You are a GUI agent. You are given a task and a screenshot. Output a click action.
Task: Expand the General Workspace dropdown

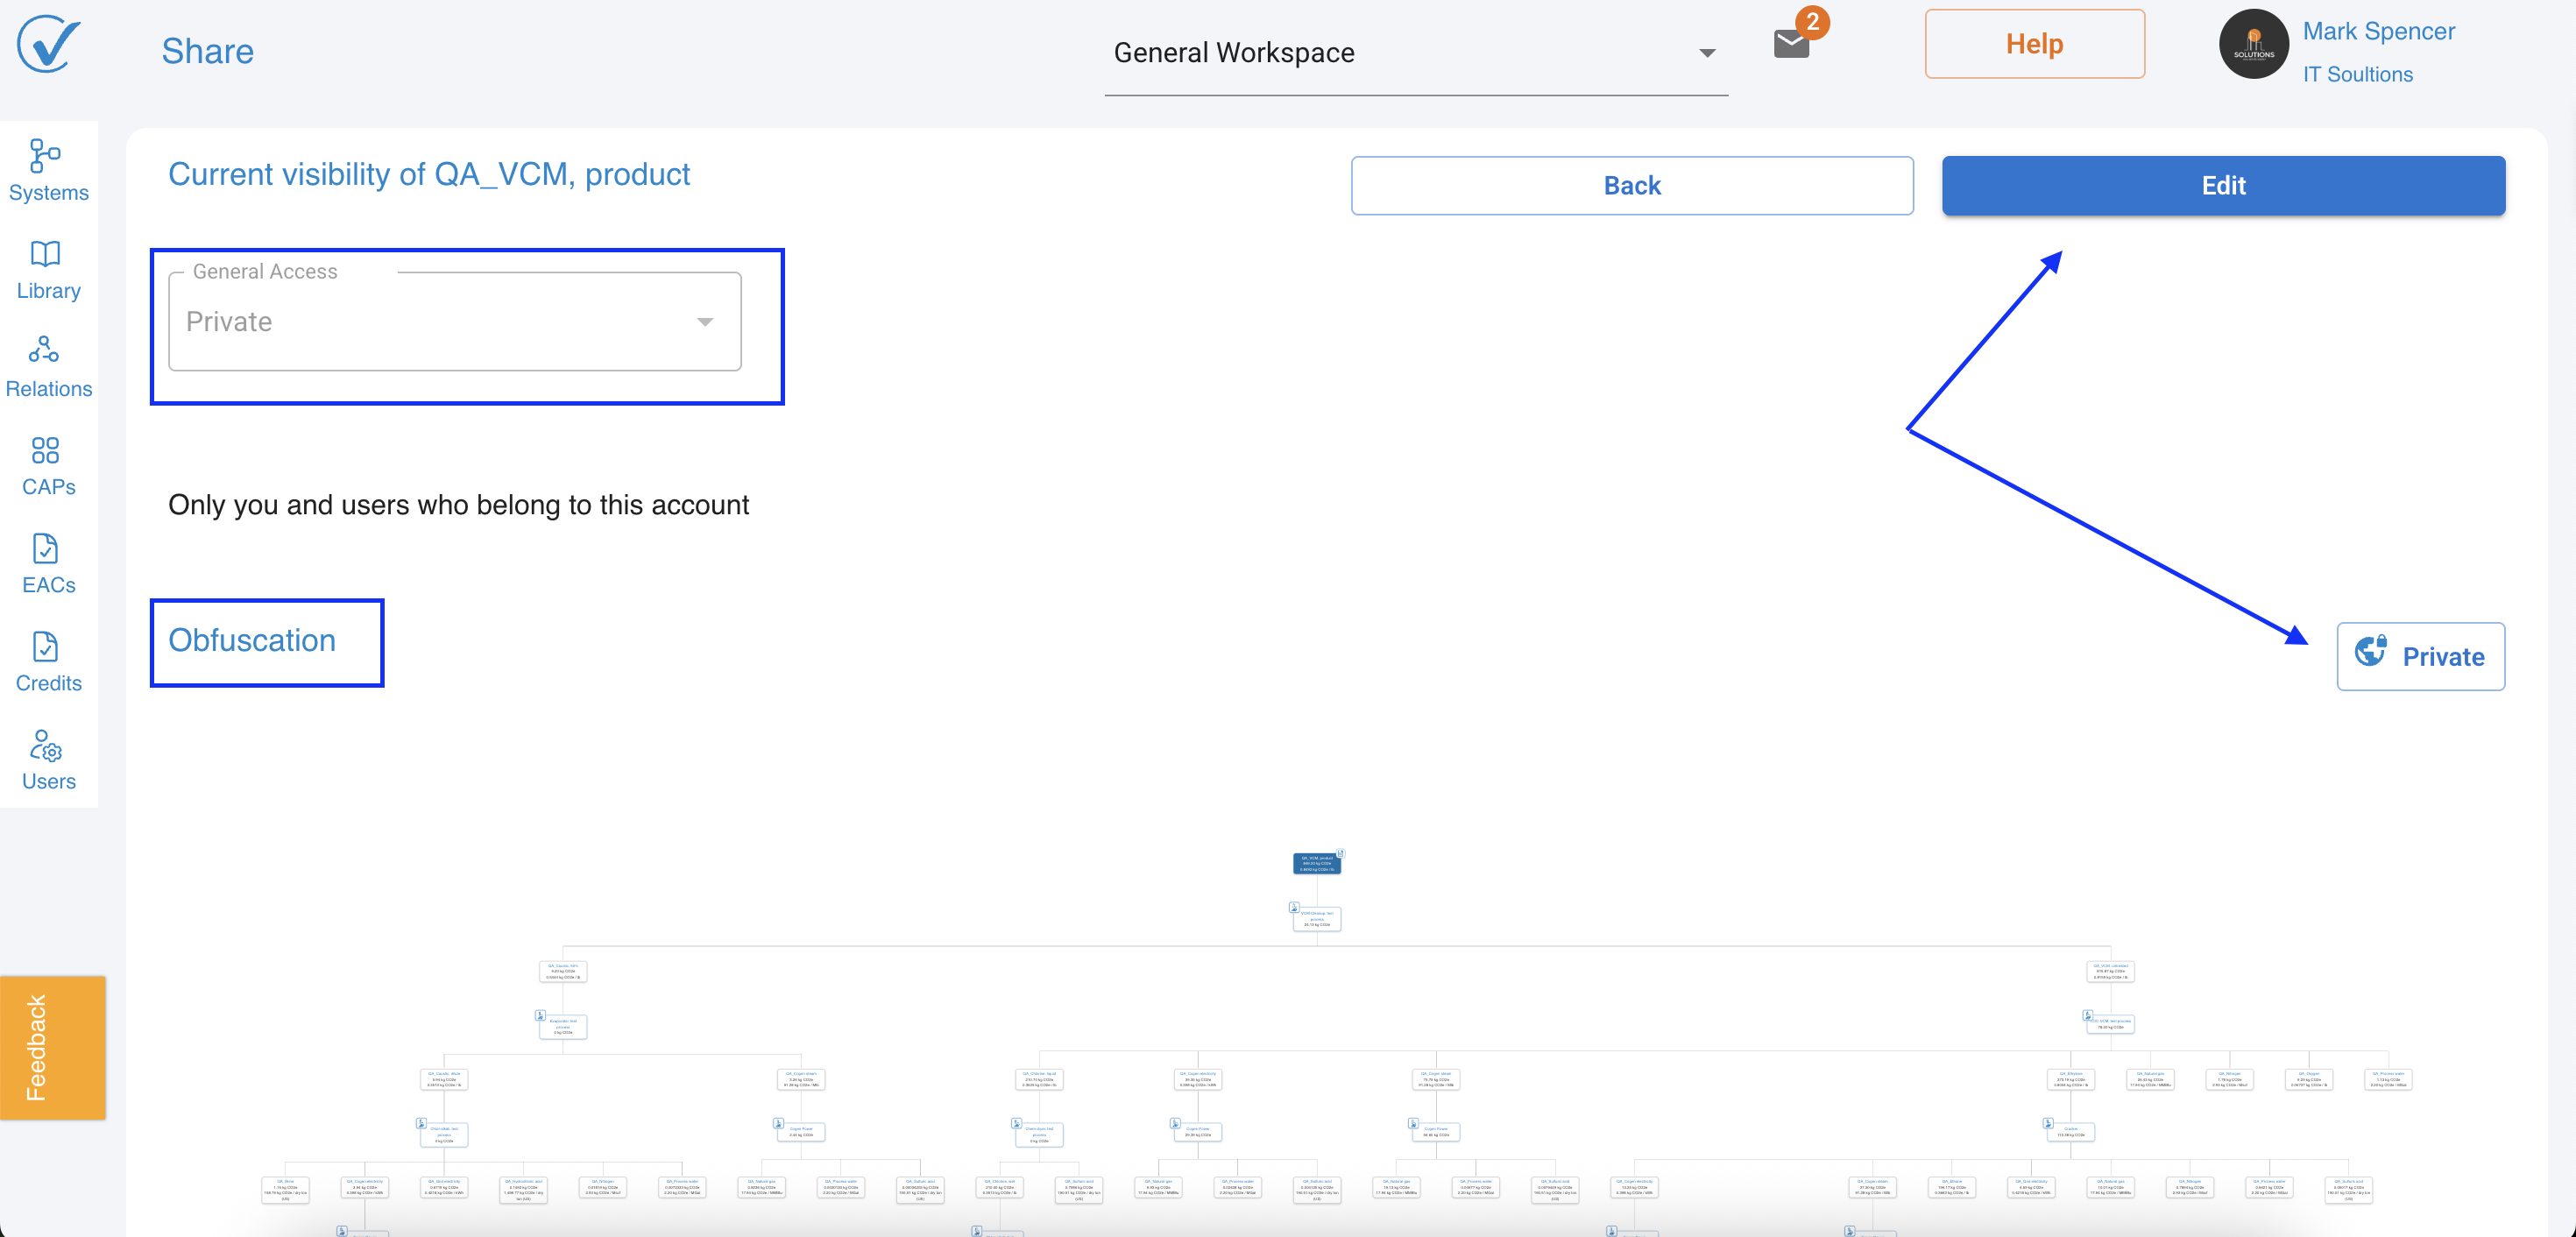(x=1414, y=53)
